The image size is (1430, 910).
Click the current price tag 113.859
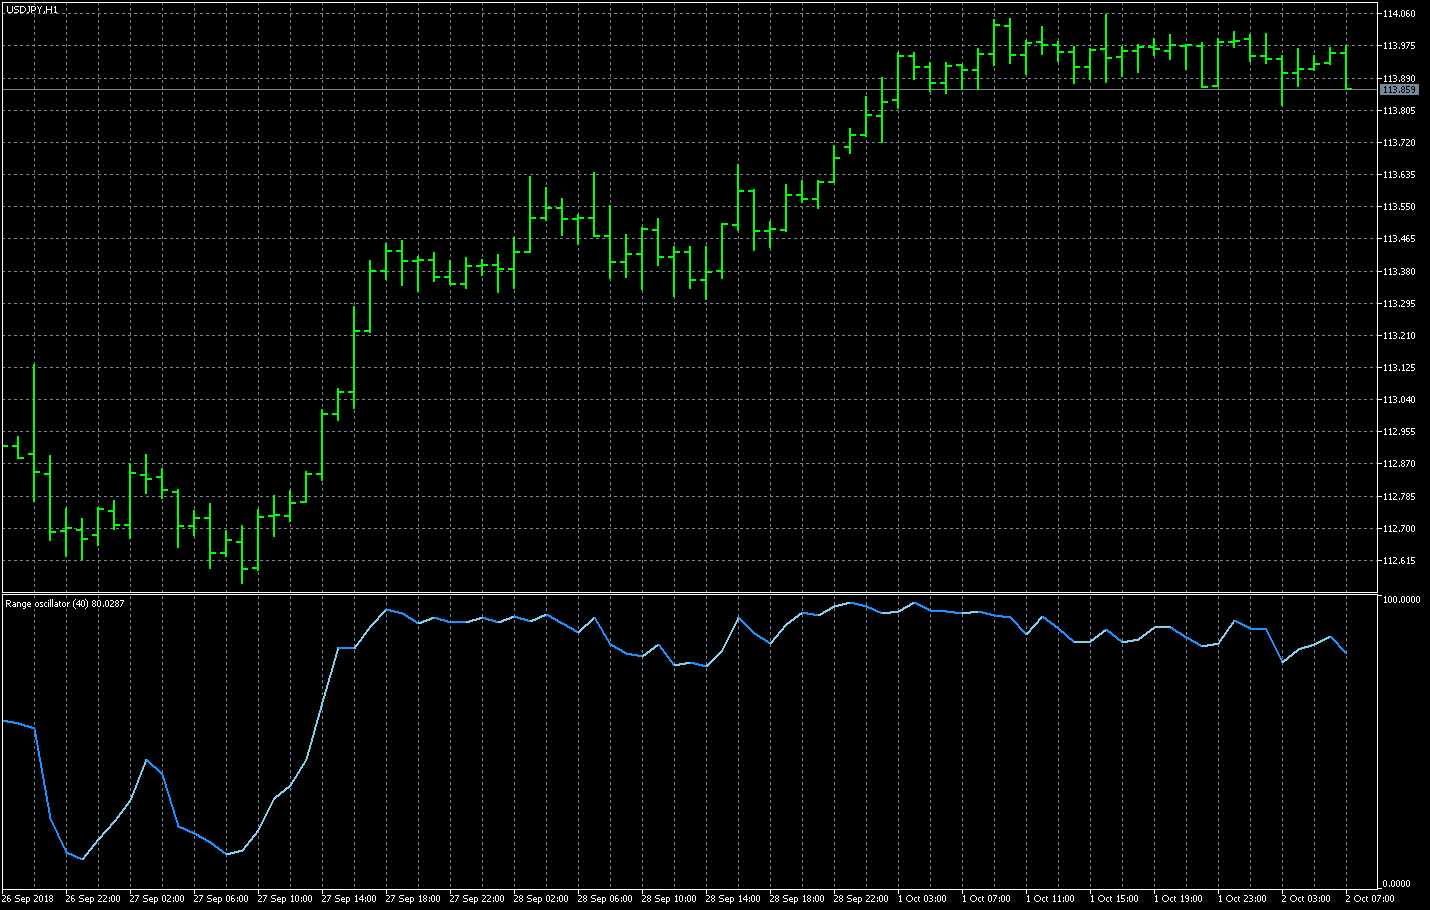tap(1399, 90)
